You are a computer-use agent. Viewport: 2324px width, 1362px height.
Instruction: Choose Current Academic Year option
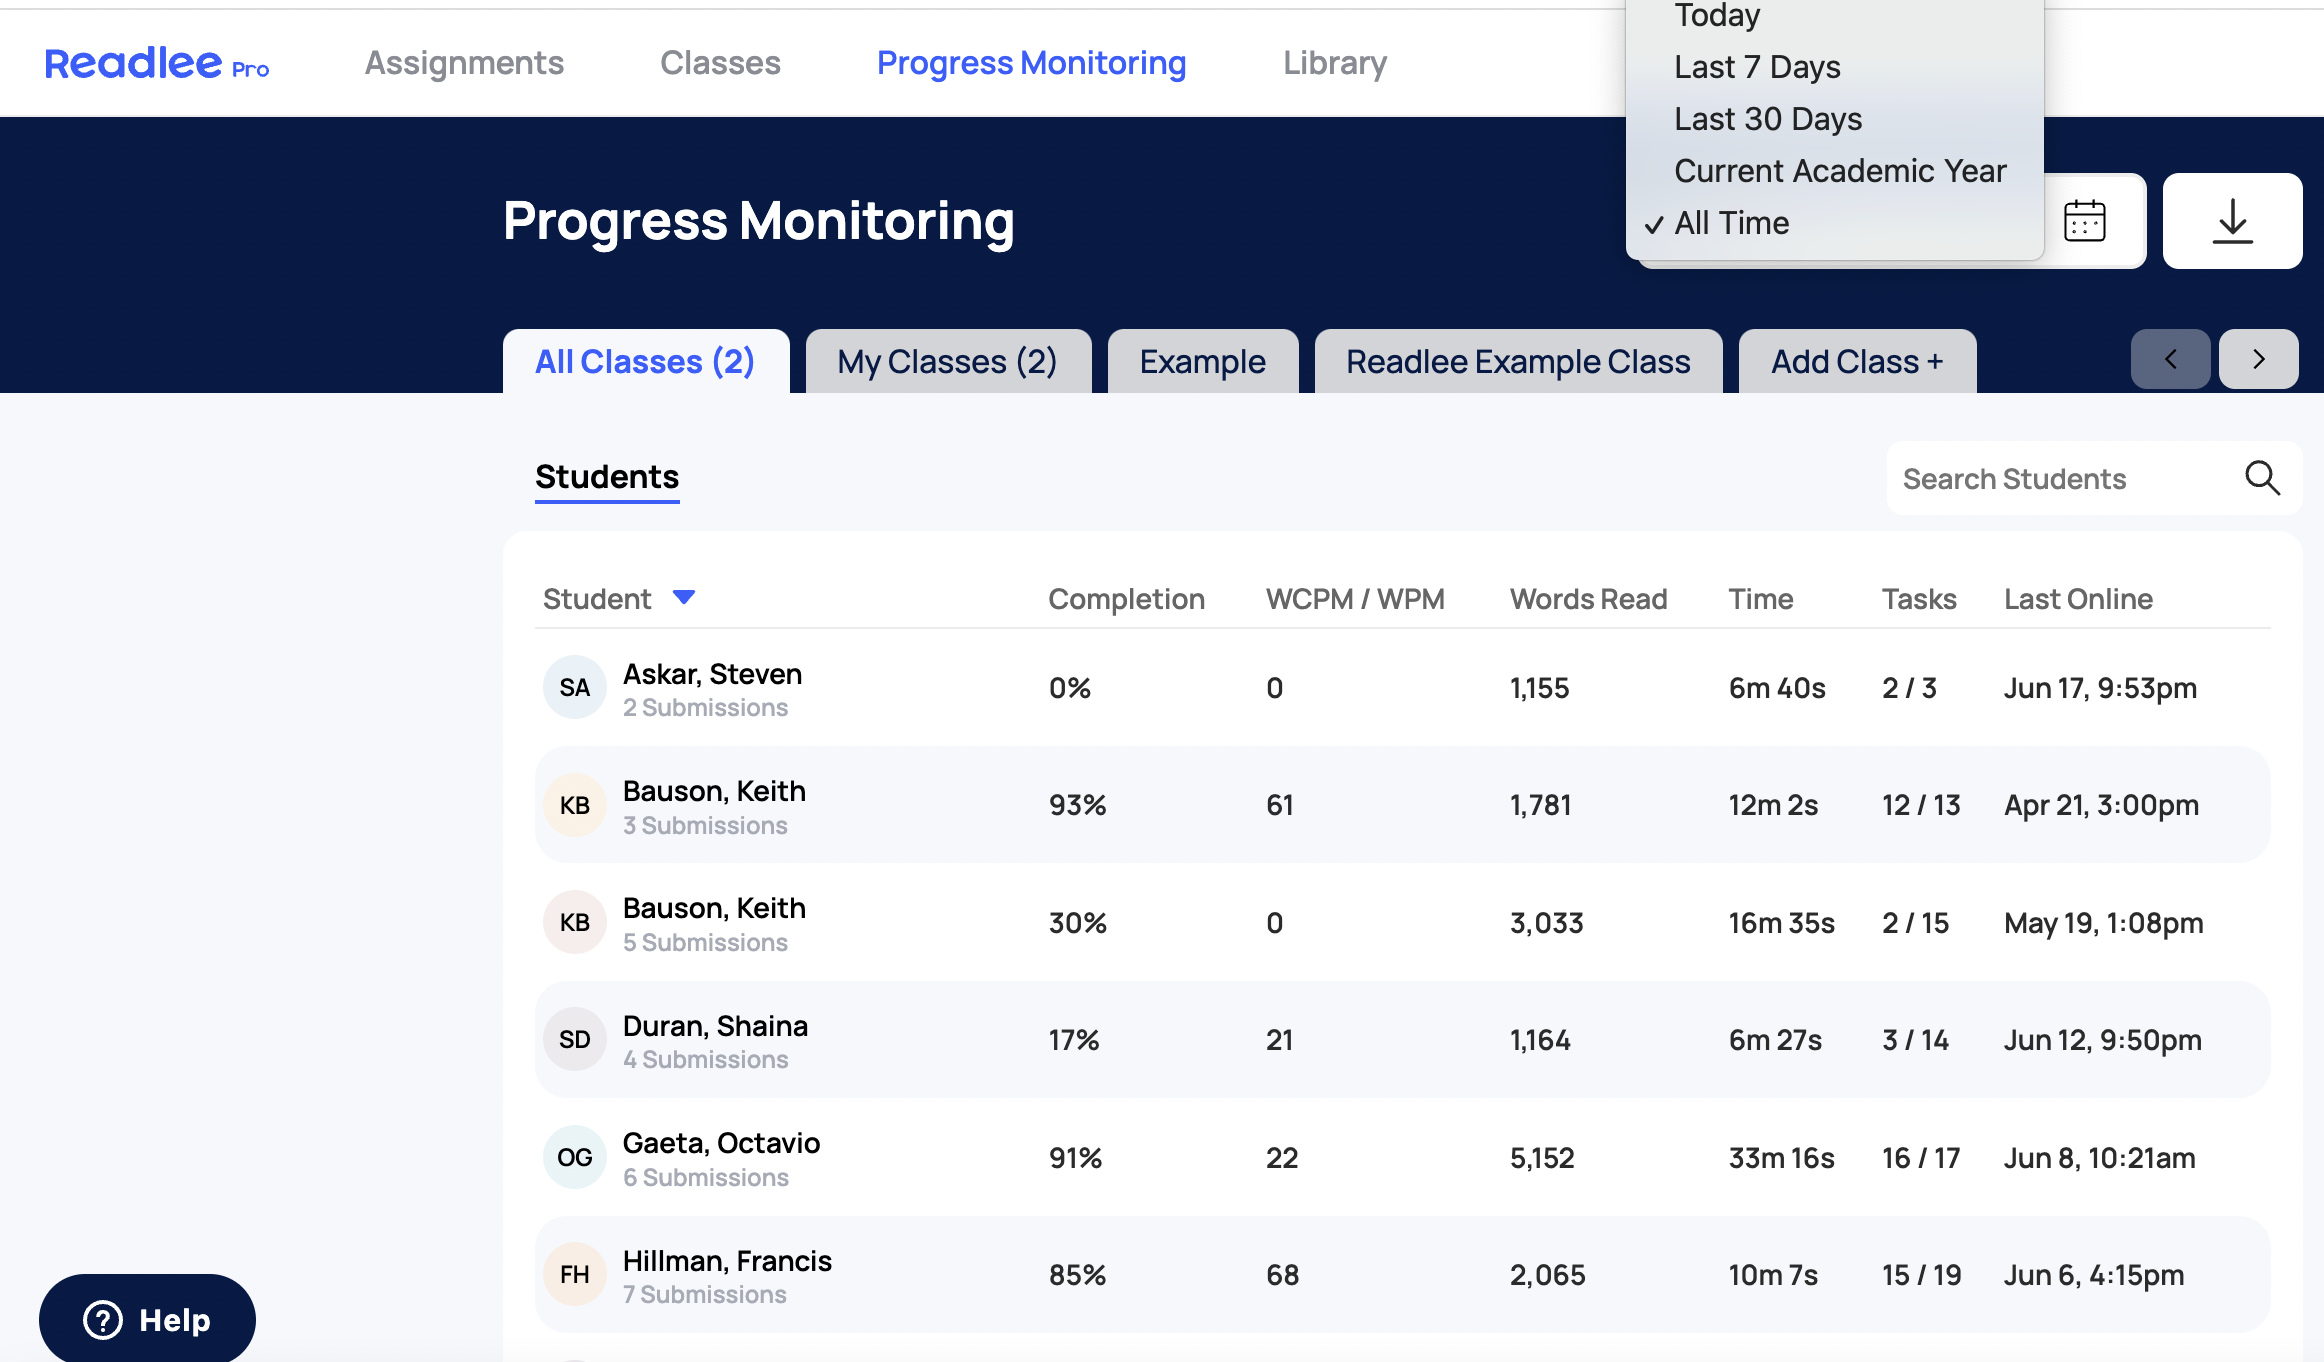(1840, 171)
